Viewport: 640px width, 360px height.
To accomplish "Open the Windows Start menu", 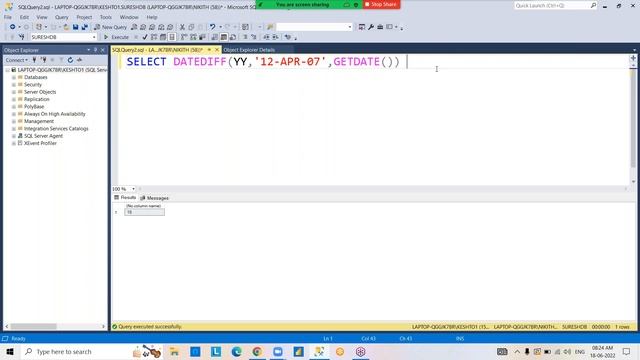I will click(10, 351).
